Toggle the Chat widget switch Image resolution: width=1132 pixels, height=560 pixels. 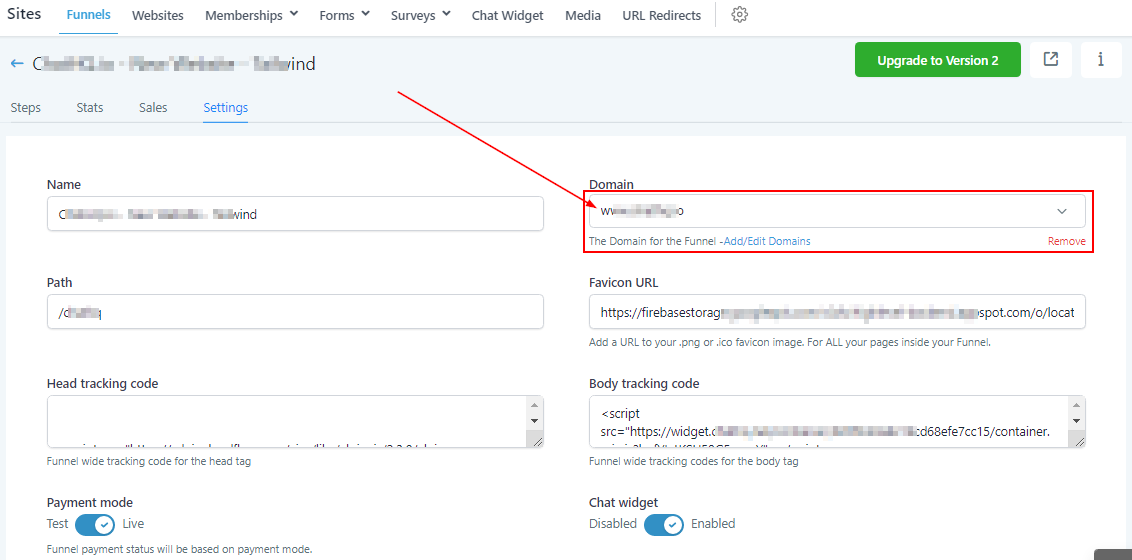tap(663, 524)
